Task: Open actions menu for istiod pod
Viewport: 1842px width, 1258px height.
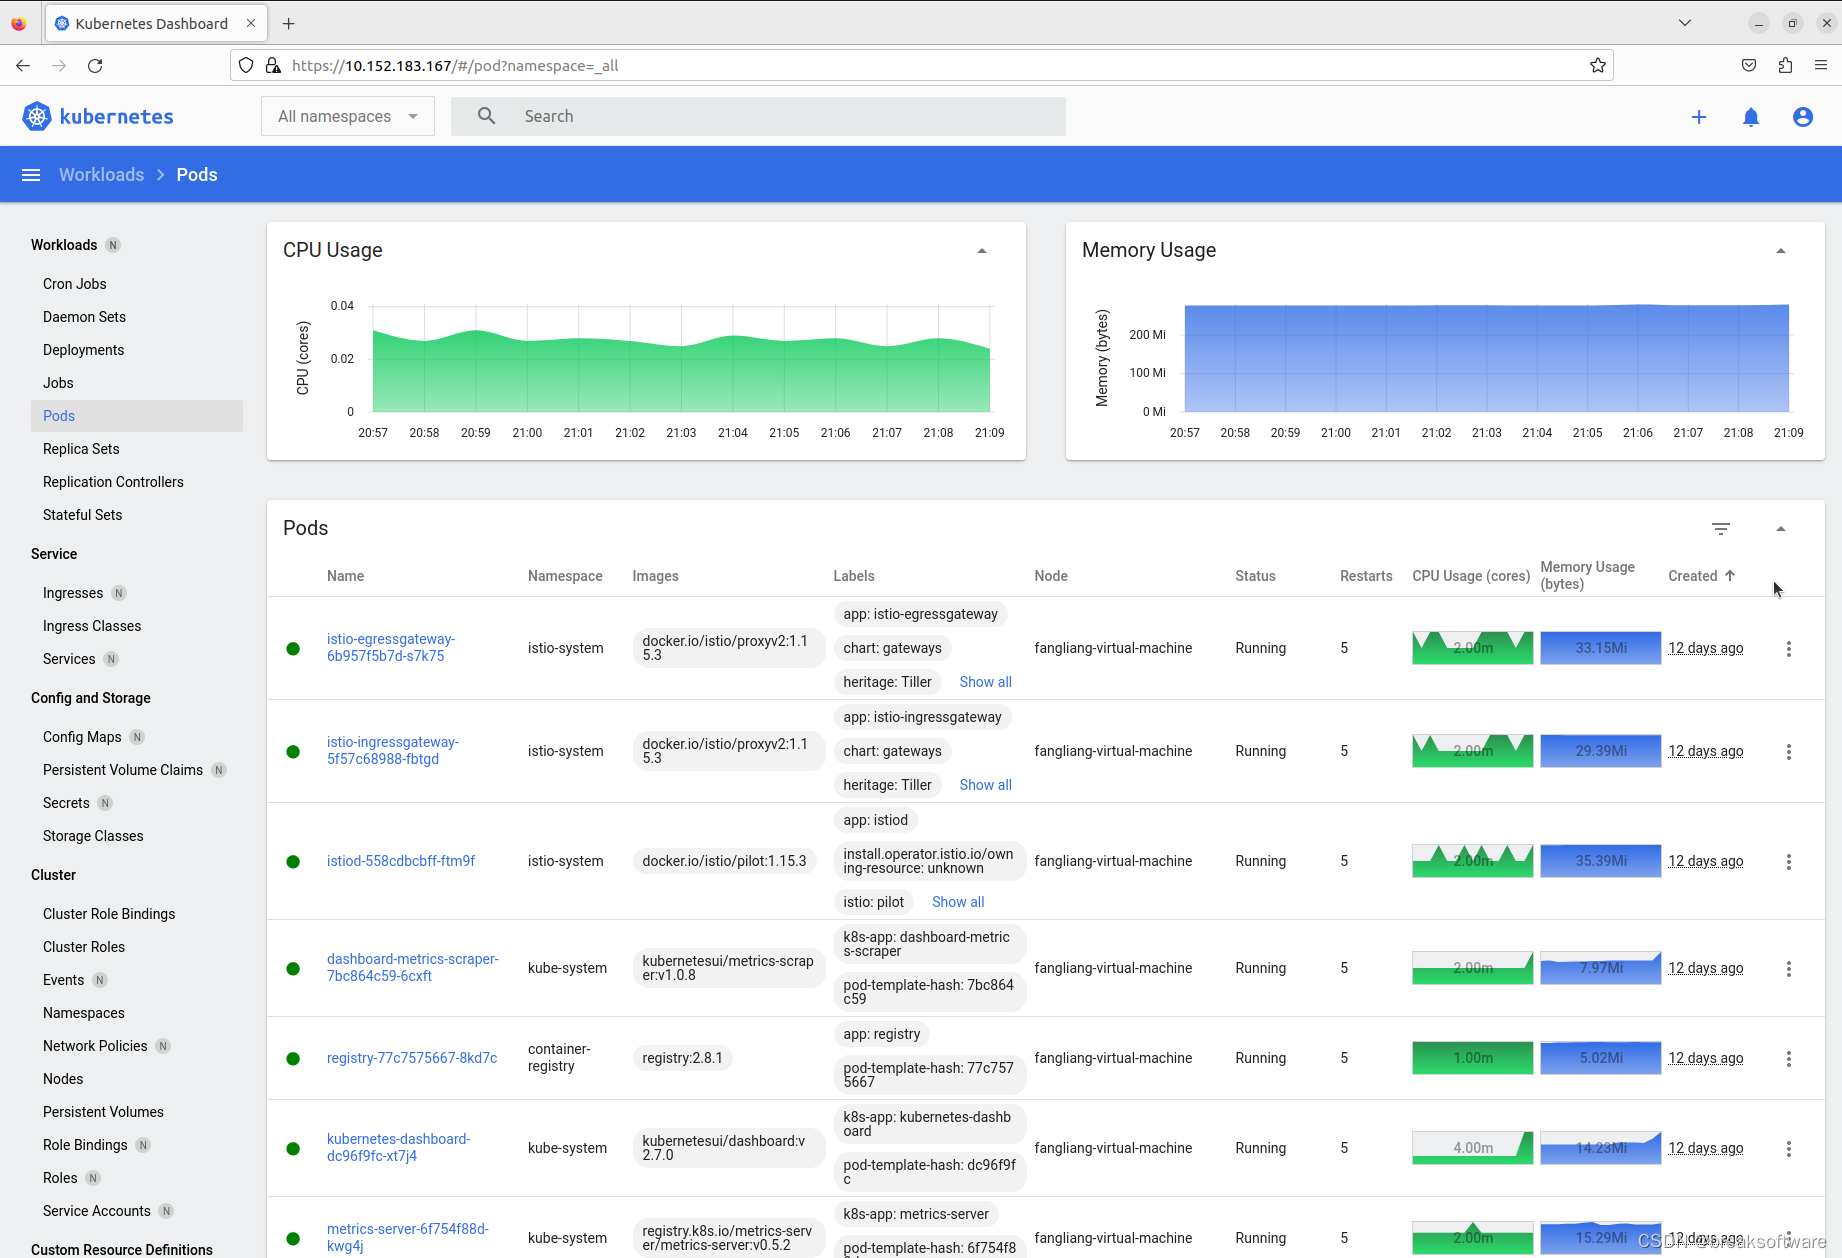Action: [1789, 862]
